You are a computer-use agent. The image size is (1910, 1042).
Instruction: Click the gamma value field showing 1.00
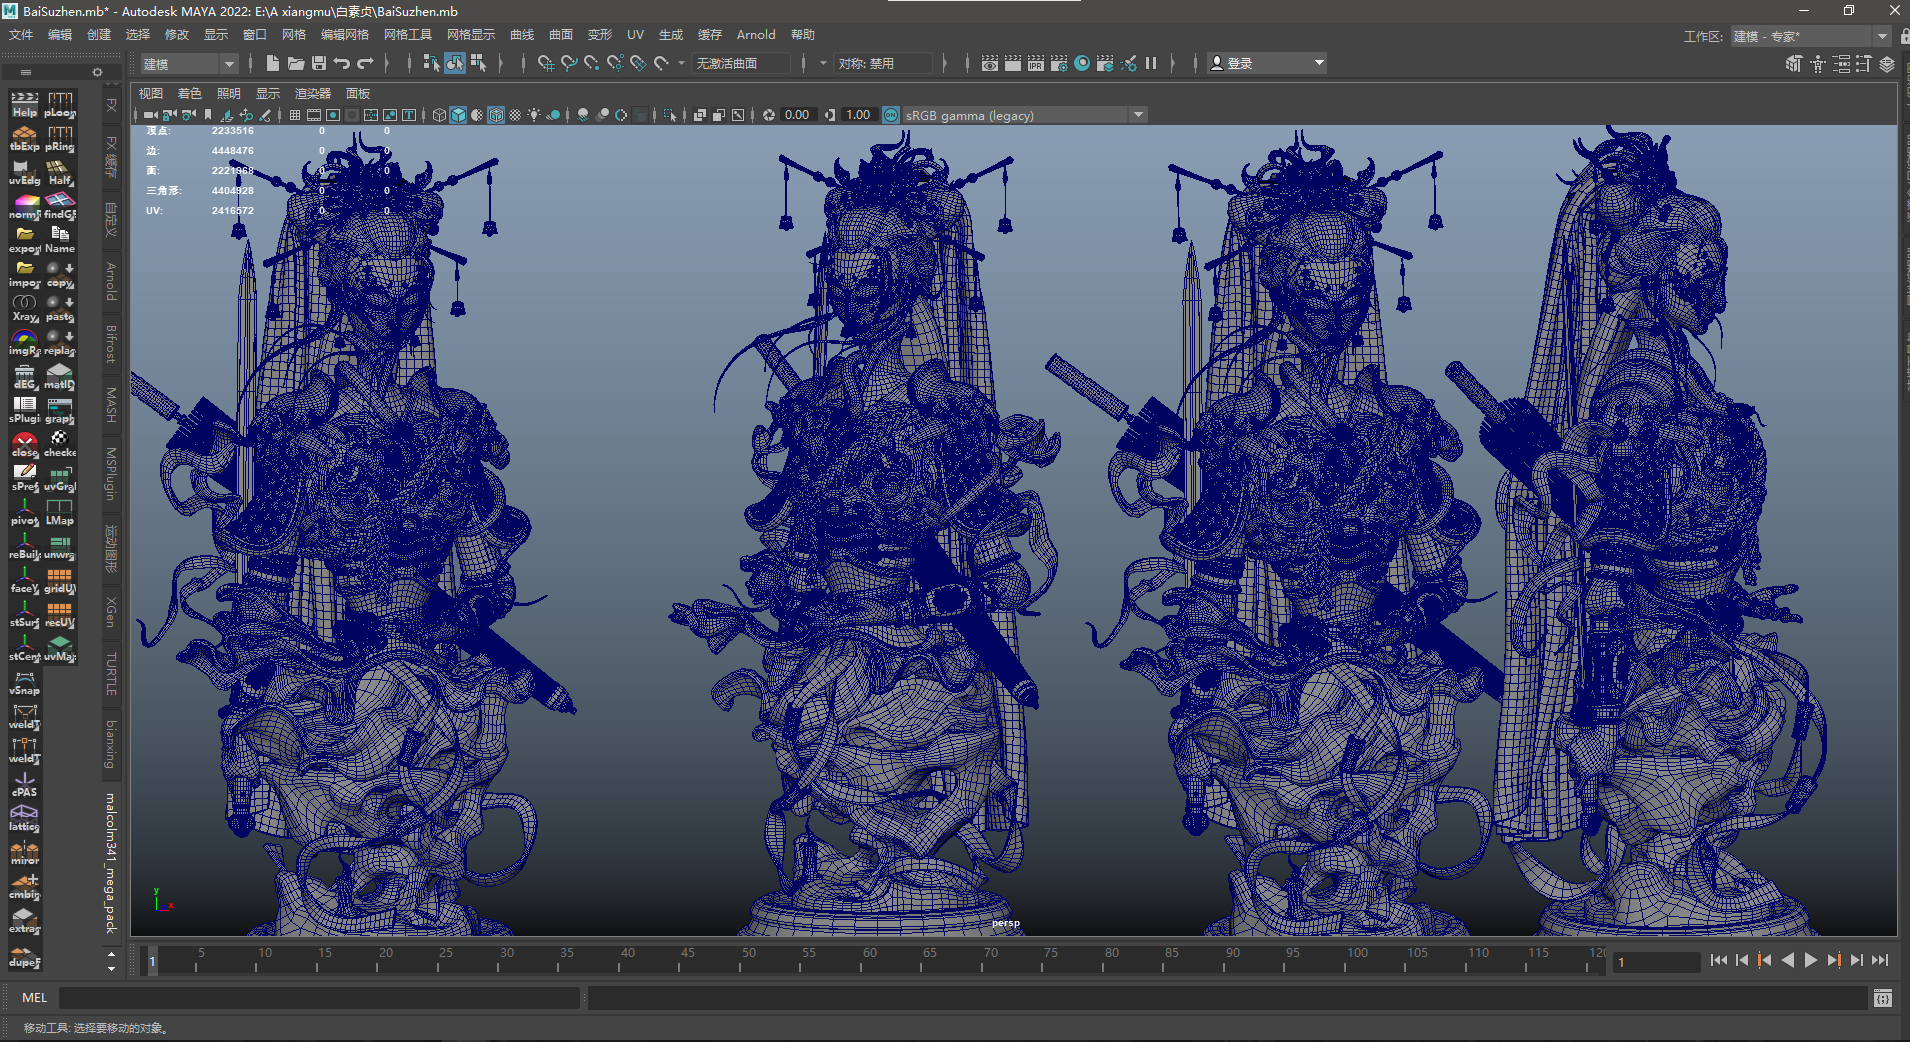point(857,115)
